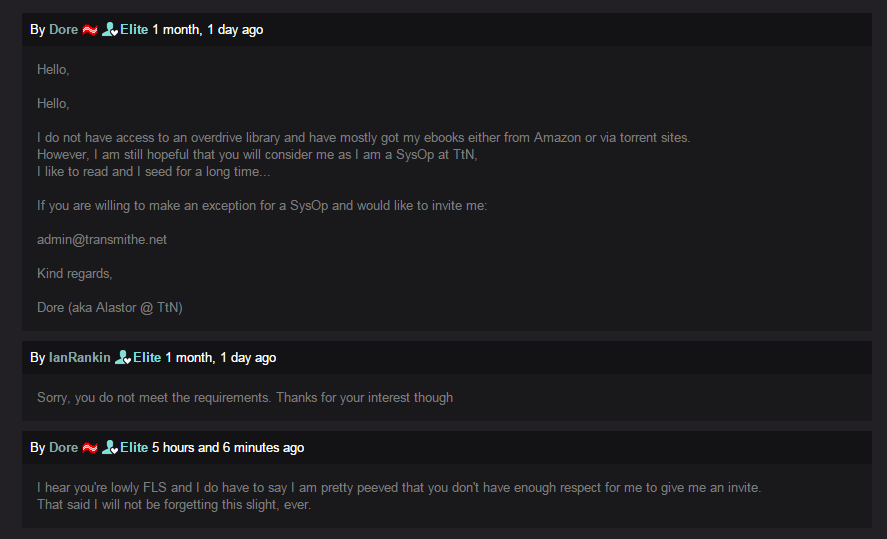Open IanRankin's user profile link

[x=80, y=358]
